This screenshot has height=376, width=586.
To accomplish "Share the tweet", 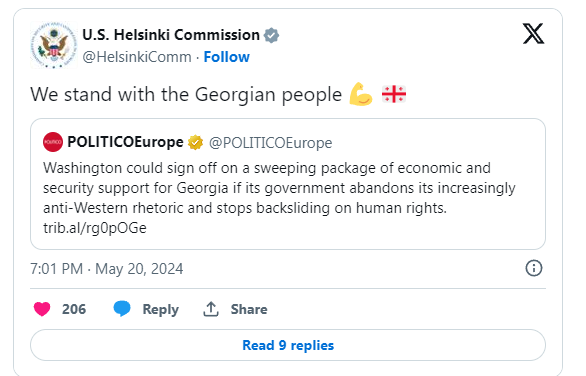I will pos(235,309).
